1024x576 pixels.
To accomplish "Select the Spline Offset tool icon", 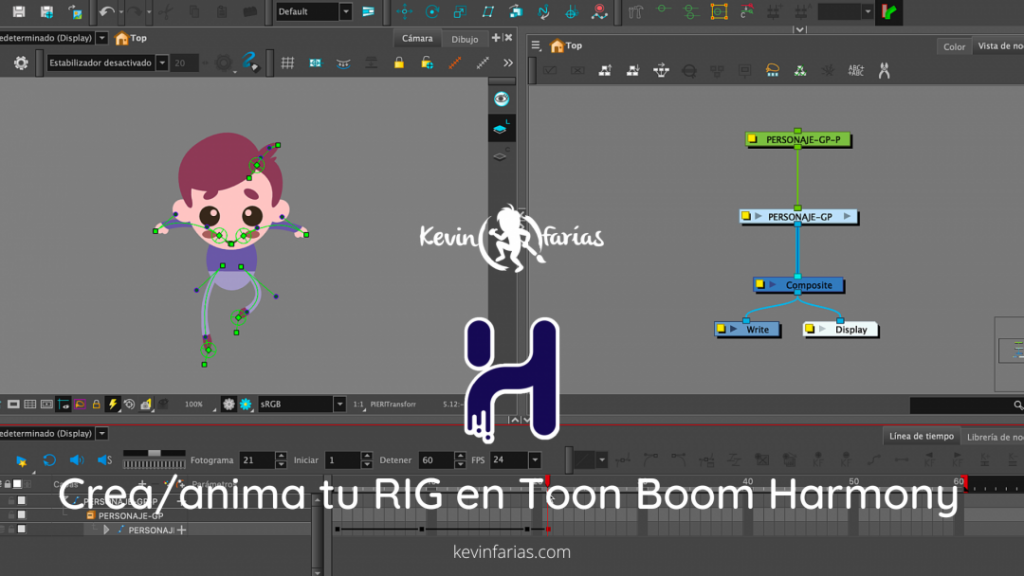I will click(x=543, y=11).
